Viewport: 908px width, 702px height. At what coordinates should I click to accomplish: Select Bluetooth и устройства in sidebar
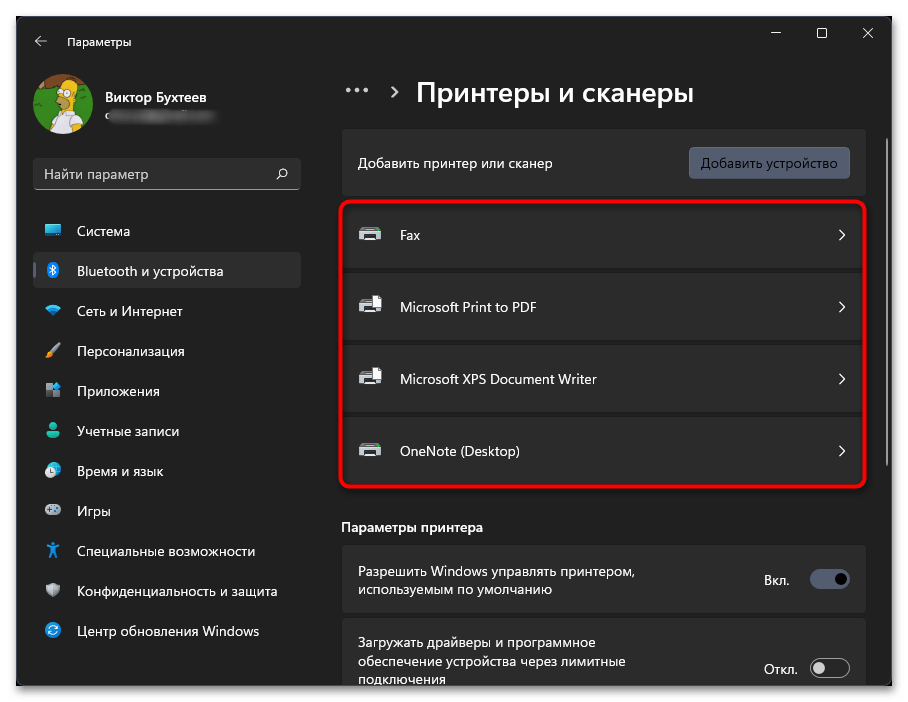[167, 270]
